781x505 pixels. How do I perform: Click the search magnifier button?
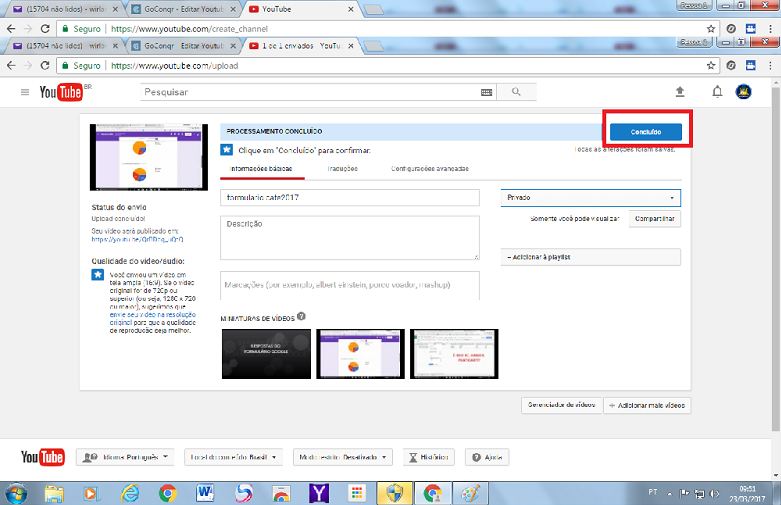517,92
